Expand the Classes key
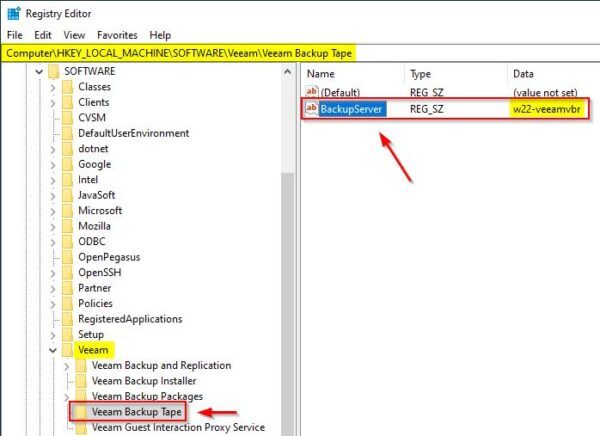Screen dimensions: 600x436 [x=53, y=88]
